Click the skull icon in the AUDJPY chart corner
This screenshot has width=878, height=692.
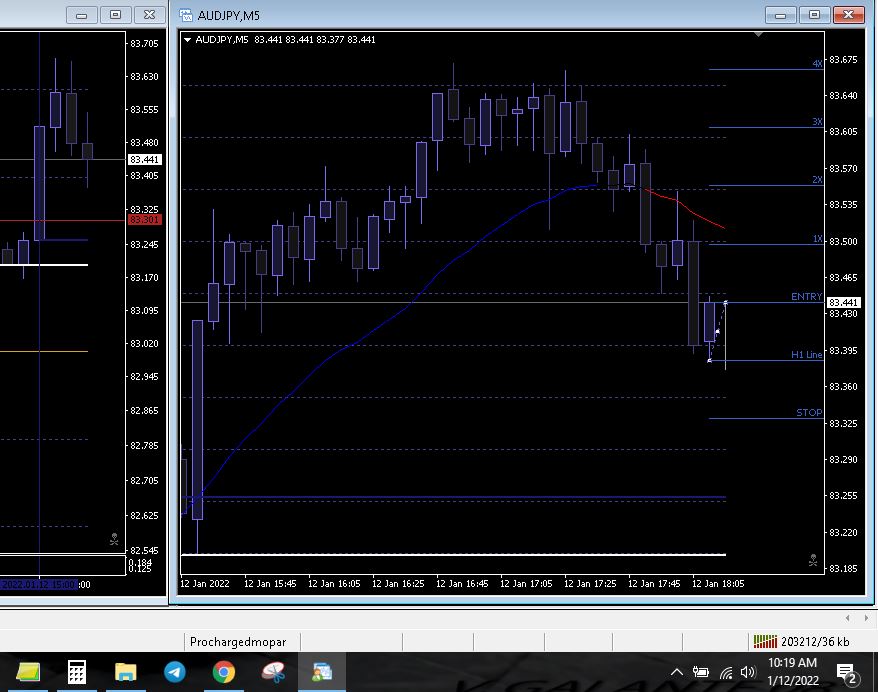tap(813, 562)
